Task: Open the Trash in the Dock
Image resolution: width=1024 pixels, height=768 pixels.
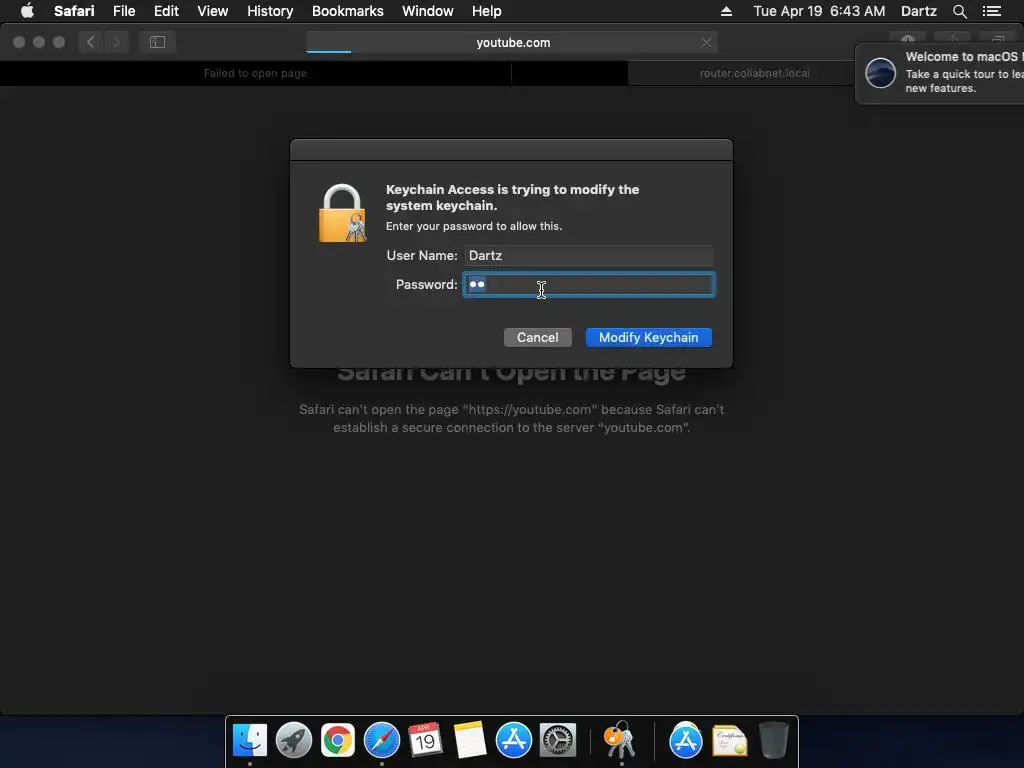Action: tap(773, 741)
